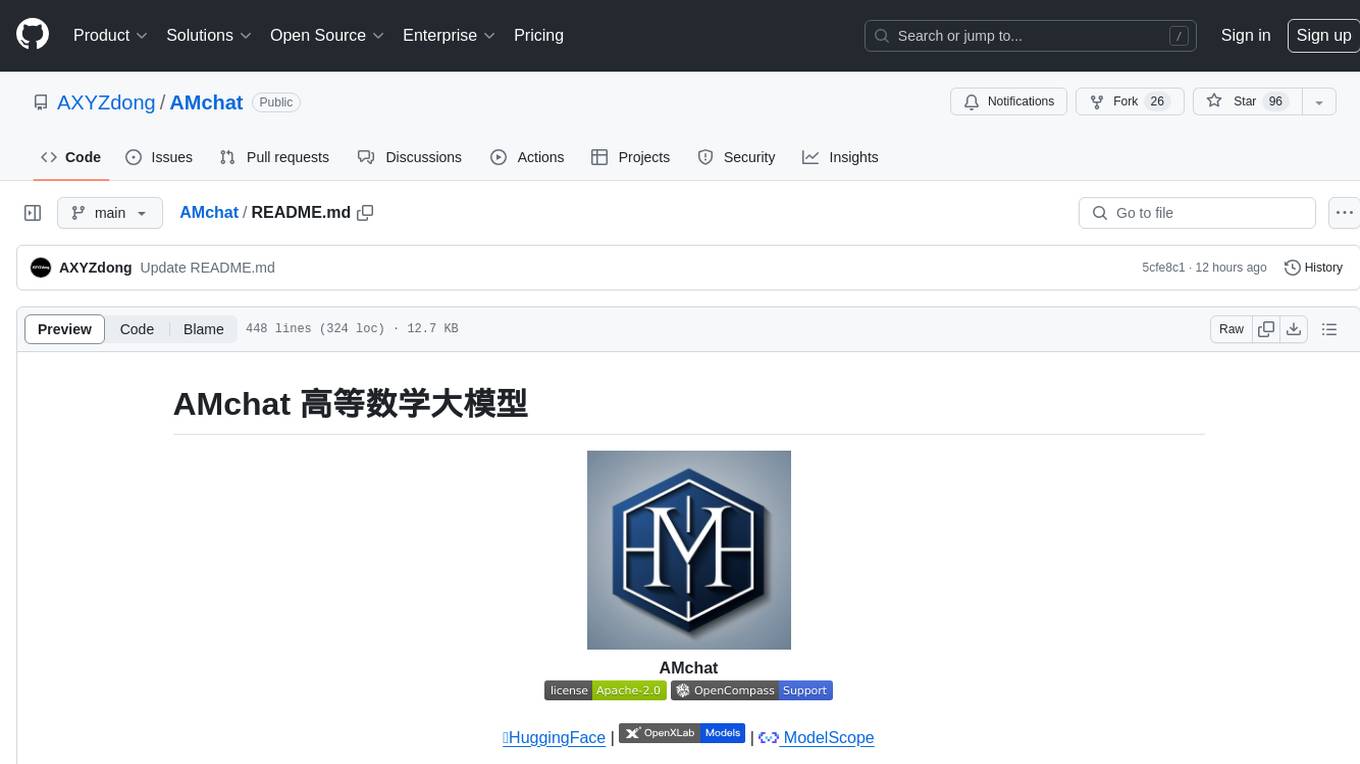Expand the file tree side panel
This screenshot has width=1360, height=764.
coord(33,213)
